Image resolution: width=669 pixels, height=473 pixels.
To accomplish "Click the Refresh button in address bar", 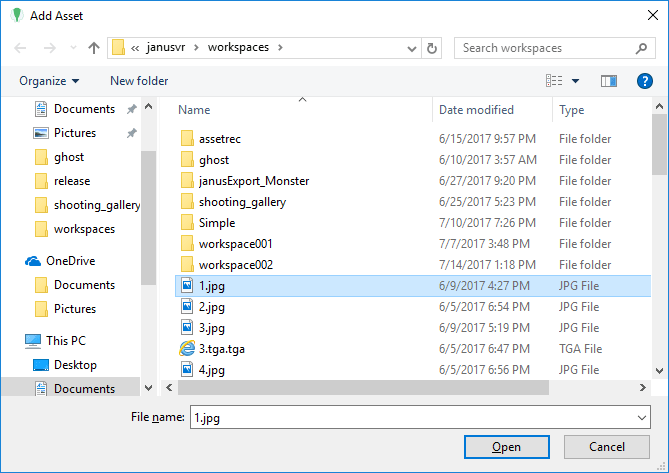I will [x=432, y=48].
